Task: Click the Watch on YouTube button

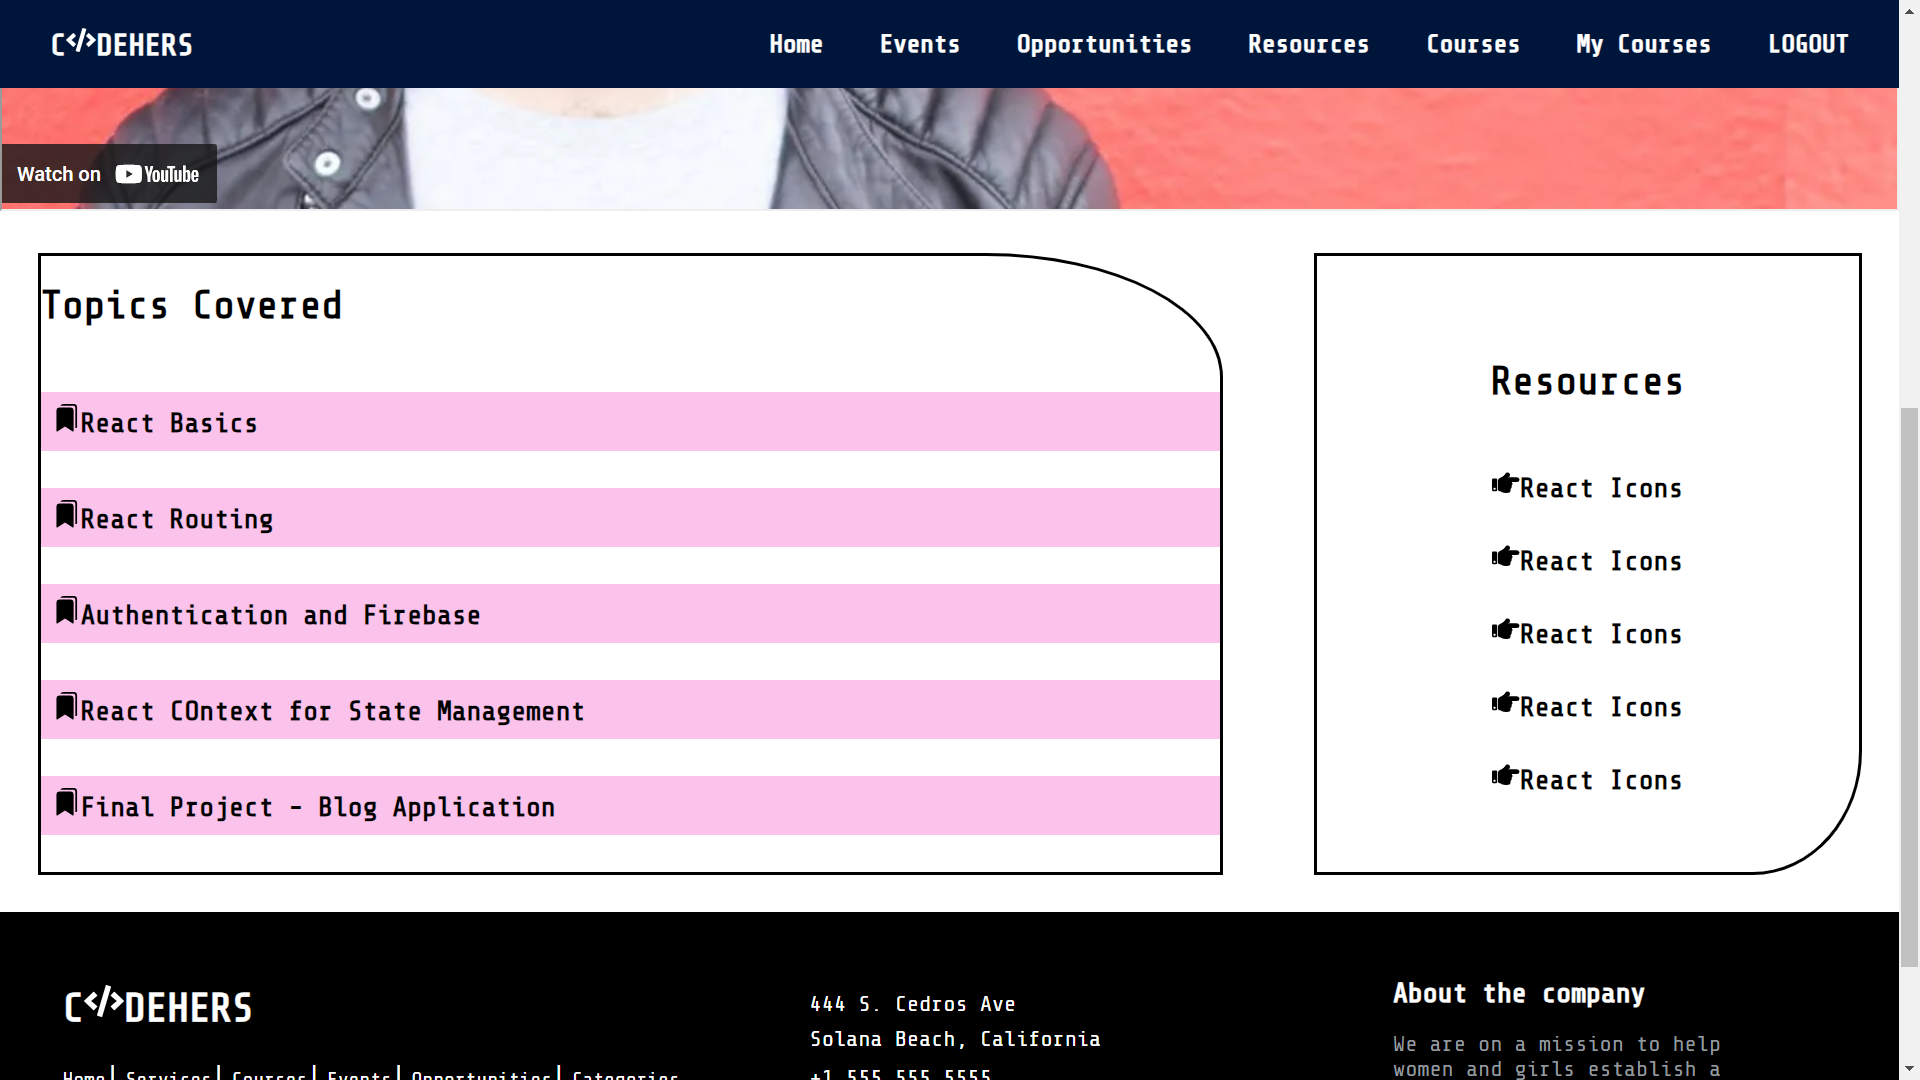Action: (x=108, y=175)
